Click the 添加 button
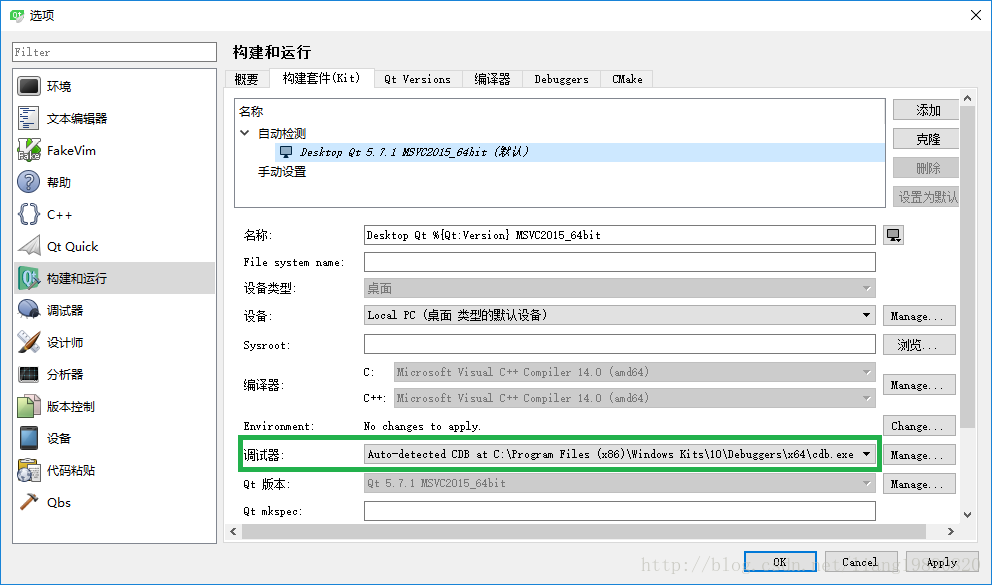Viewport: 992px width, 585px height. (x=927, y=110)
